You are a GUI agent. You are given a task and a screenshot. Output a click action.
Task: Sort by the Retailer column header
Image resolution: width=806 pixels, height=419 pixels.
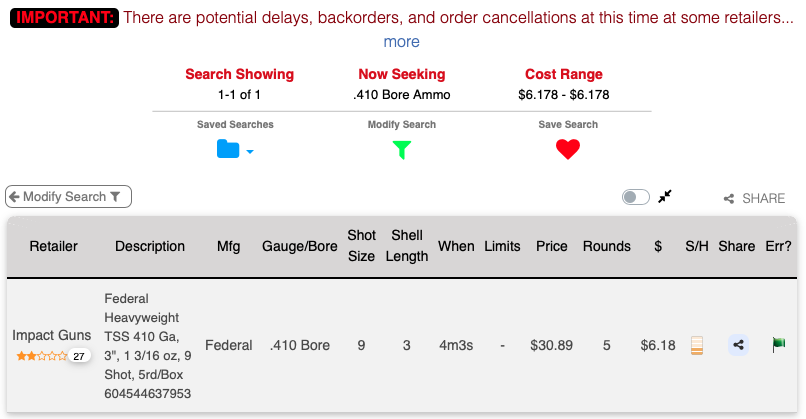(53, 246)
